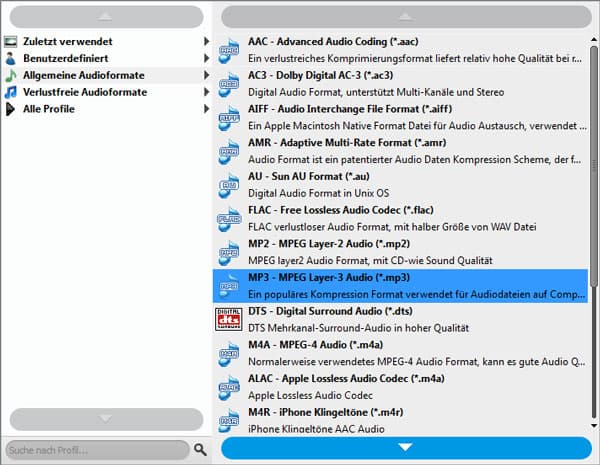This screenshot has height=465, width=600.
Task: Select AIFF - Audio Interchange File Format title
Action: 350,109
